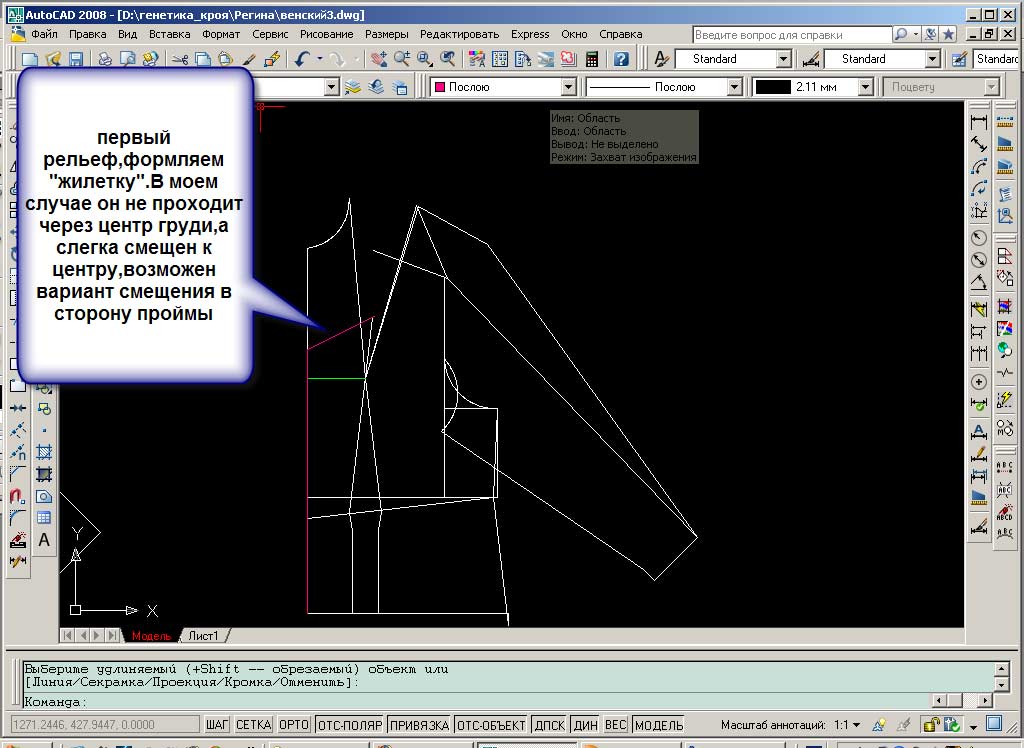Select the Hatch tool icon
Screen dimensions: 1024x748
44,452
